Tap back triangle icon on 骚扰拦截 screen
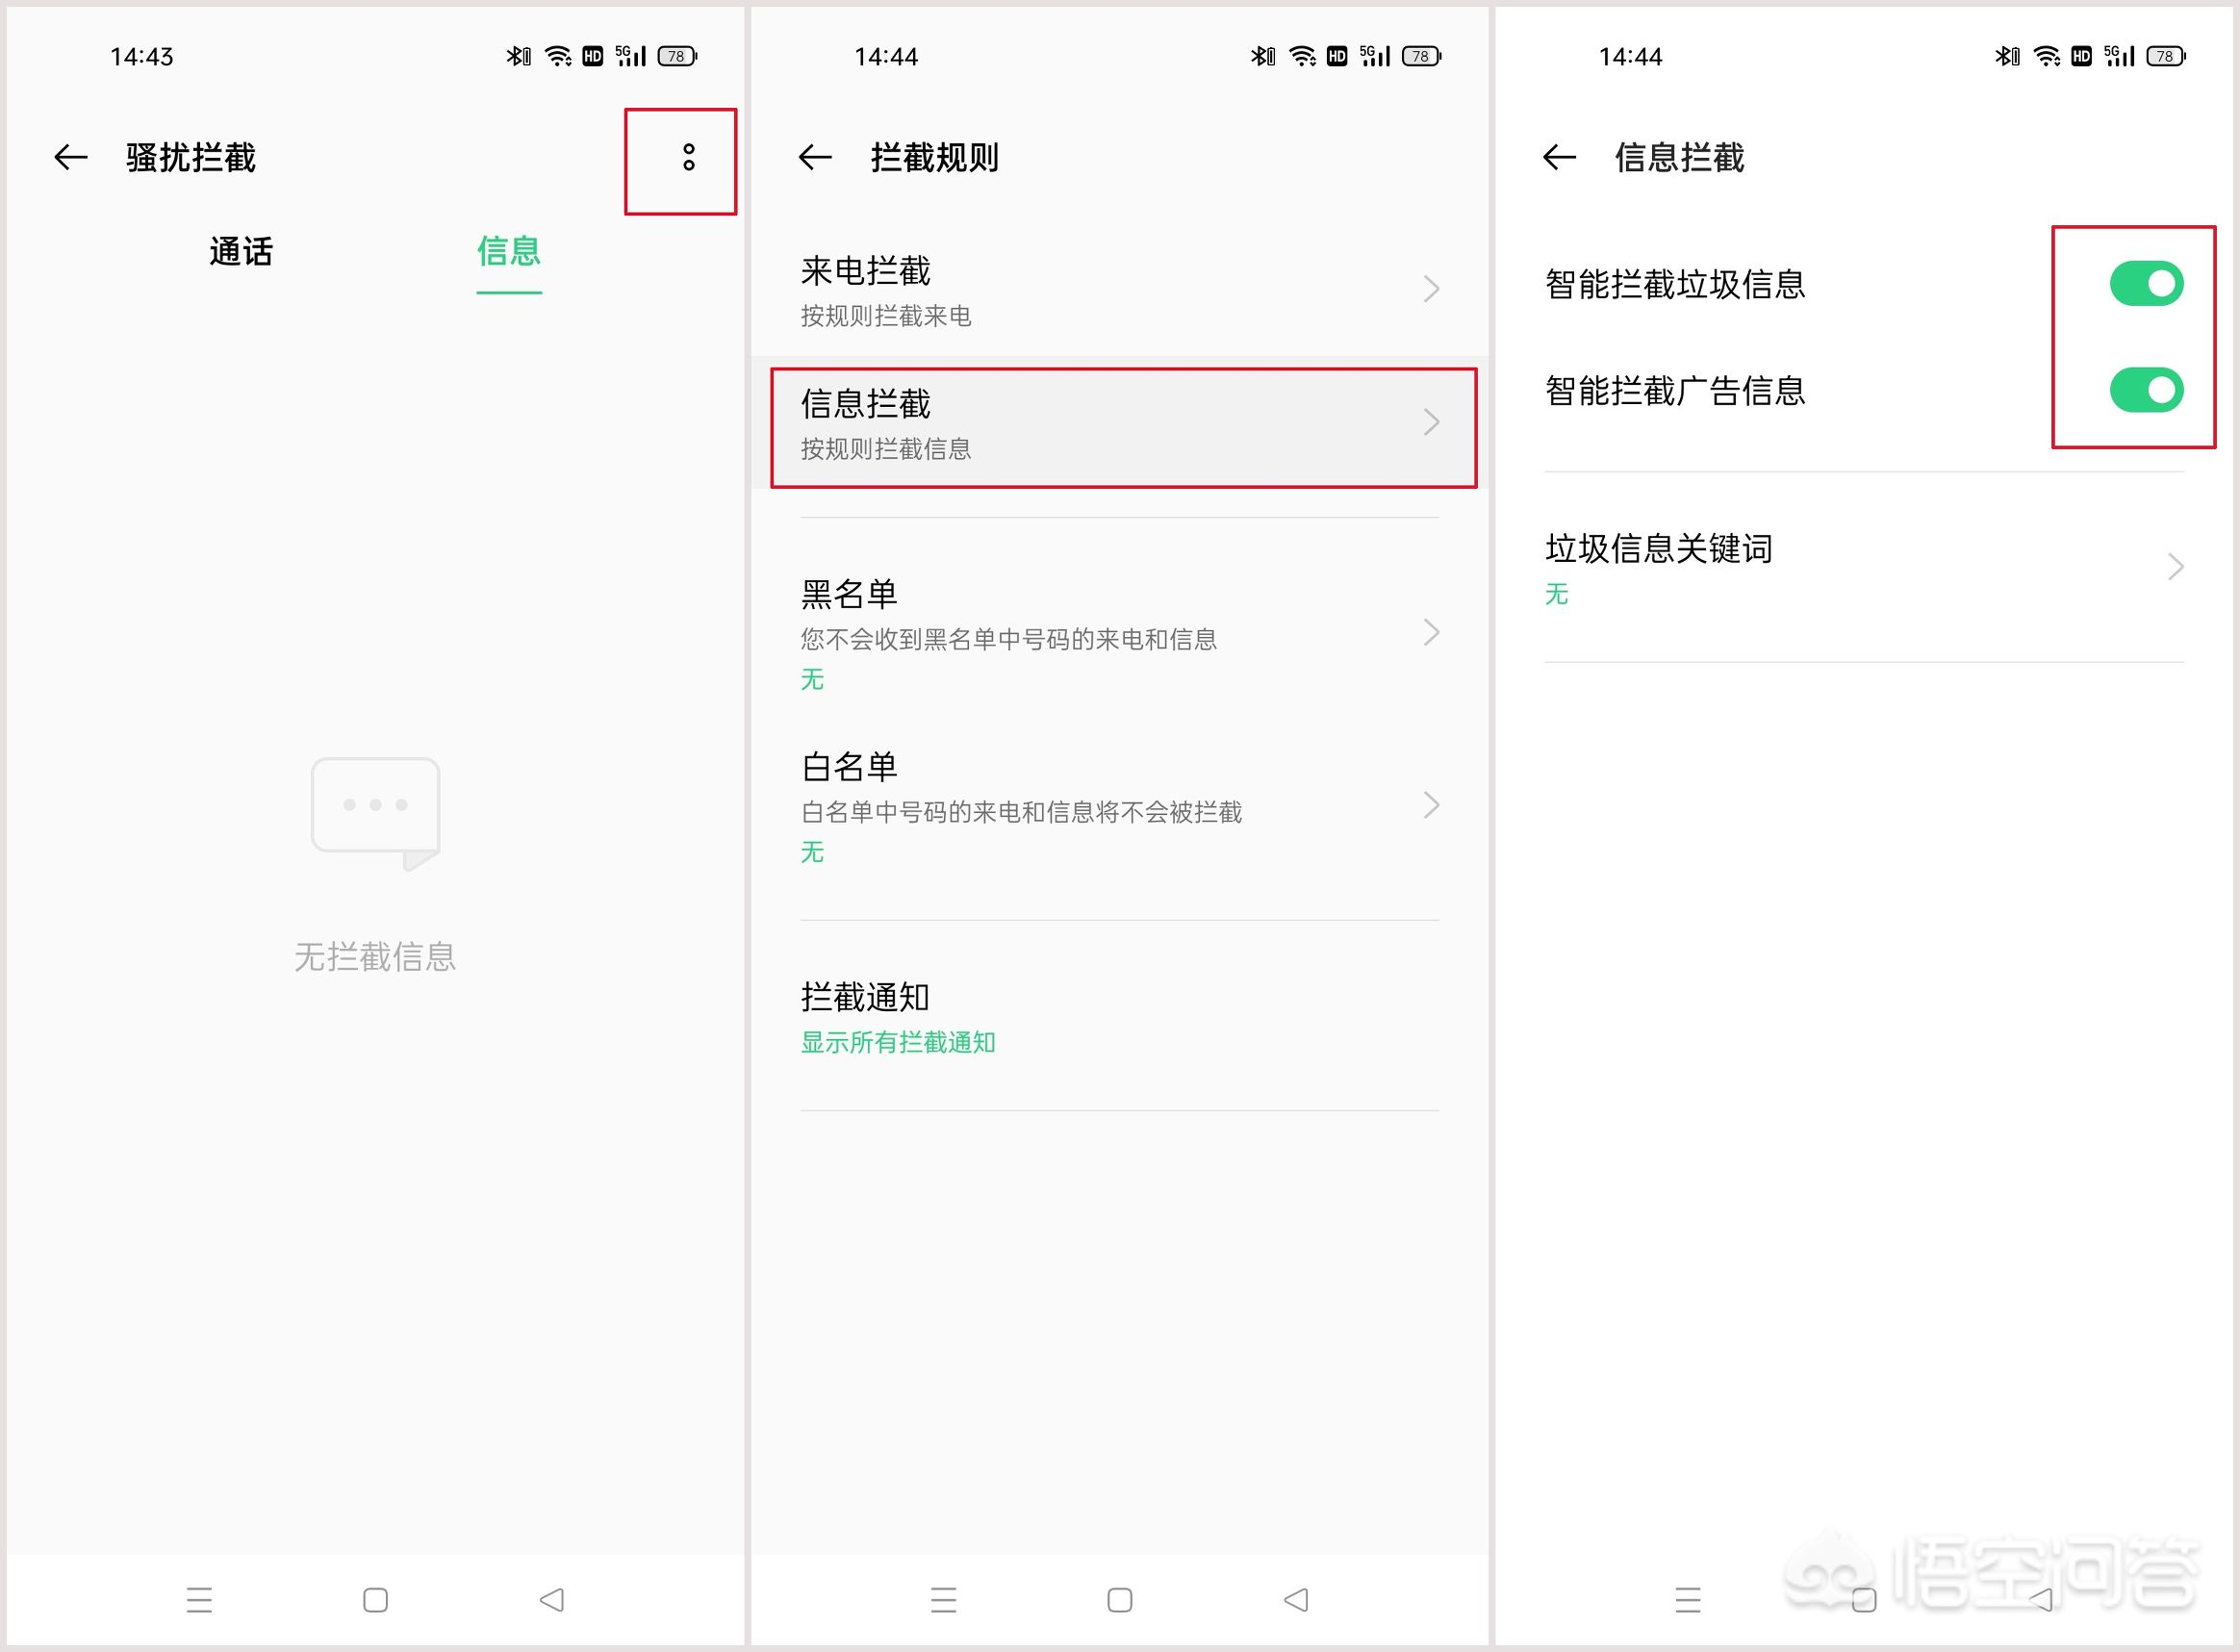The width and height of the screenshot is (2240, 1652). [551, 1600]
